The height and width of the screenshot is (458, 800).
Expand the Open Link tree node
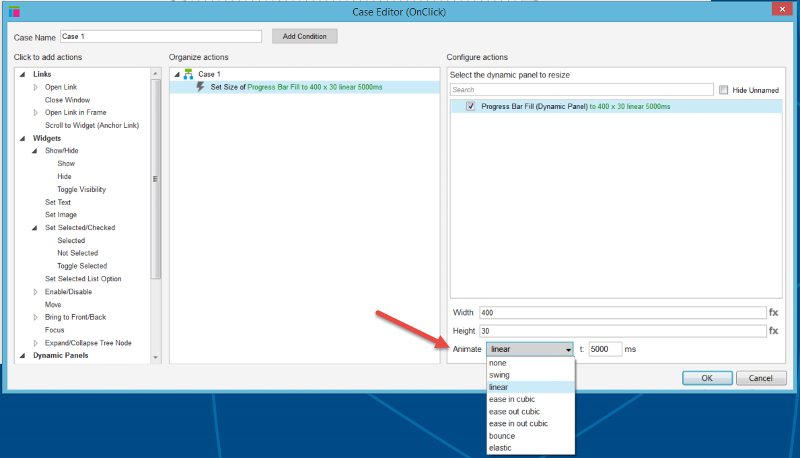pos(36,87)
